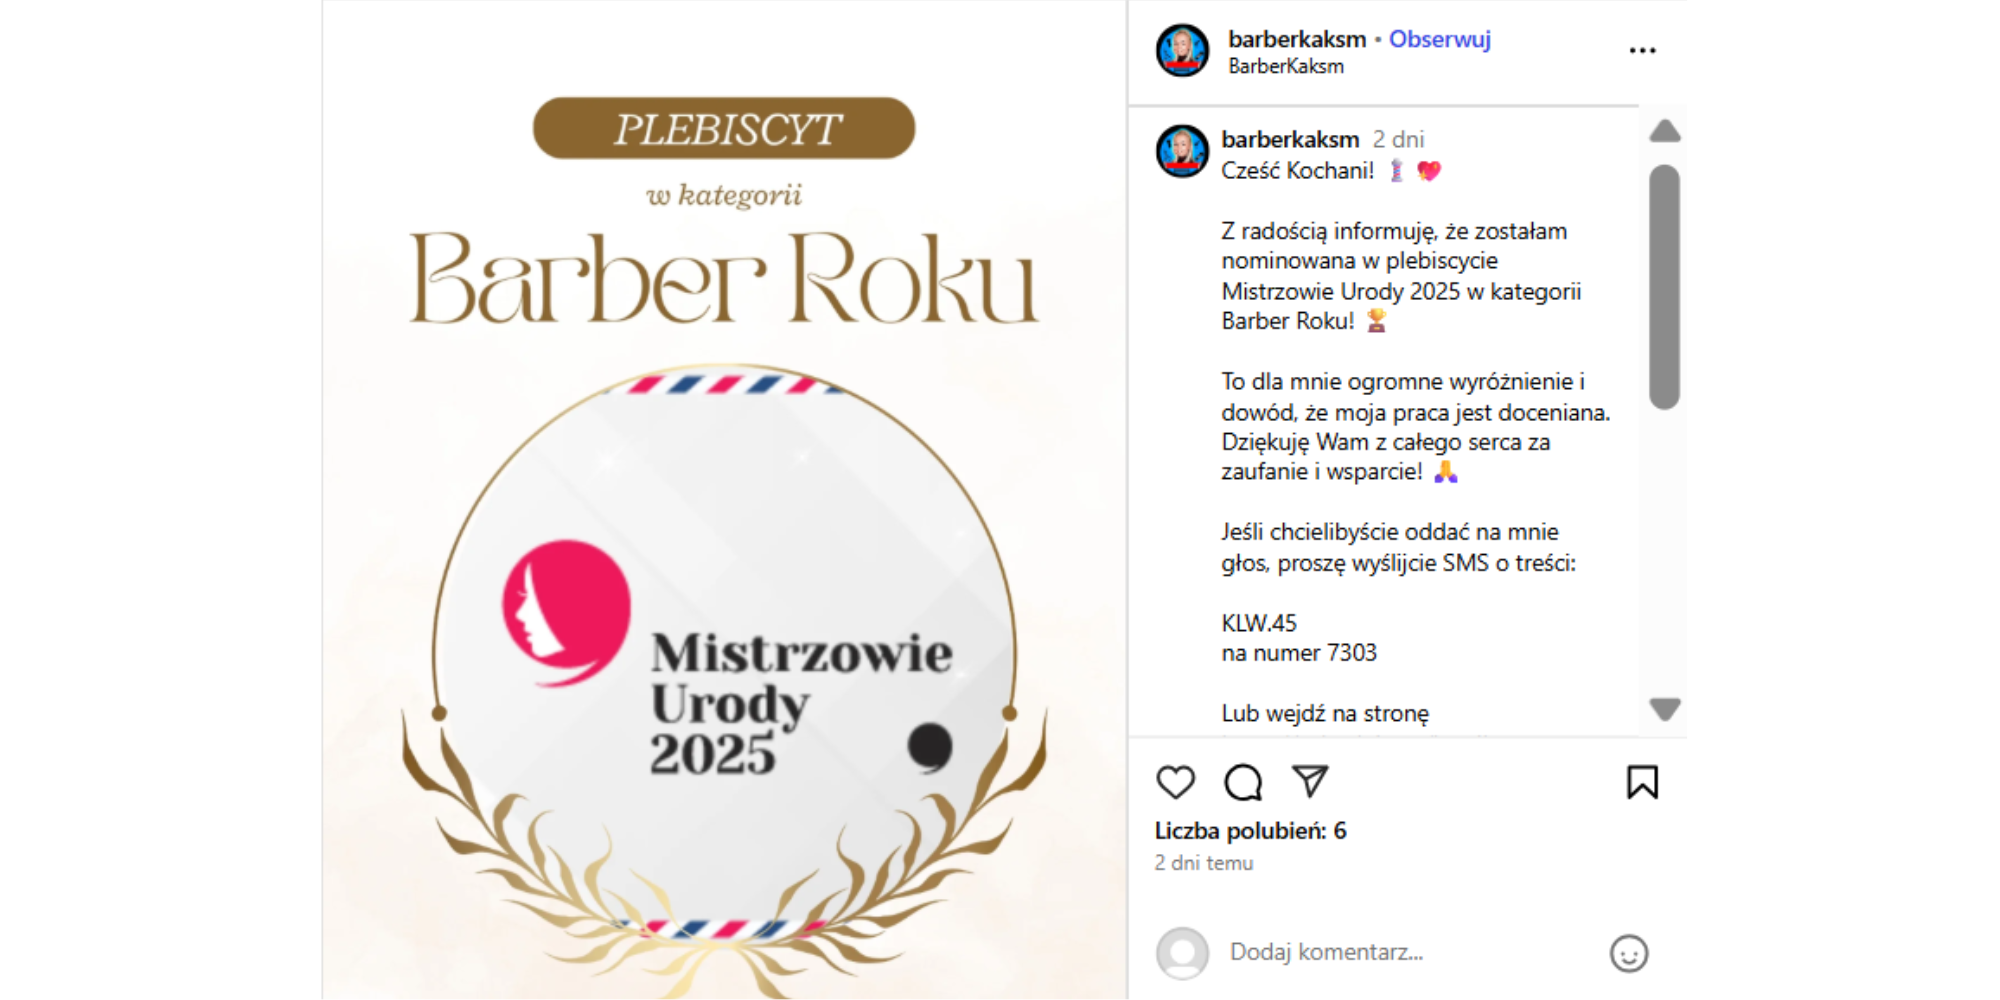2000x1000 pixels.
Task: Click the commenter avatar placeholder icon
Action: click(x=1182, y=953)
